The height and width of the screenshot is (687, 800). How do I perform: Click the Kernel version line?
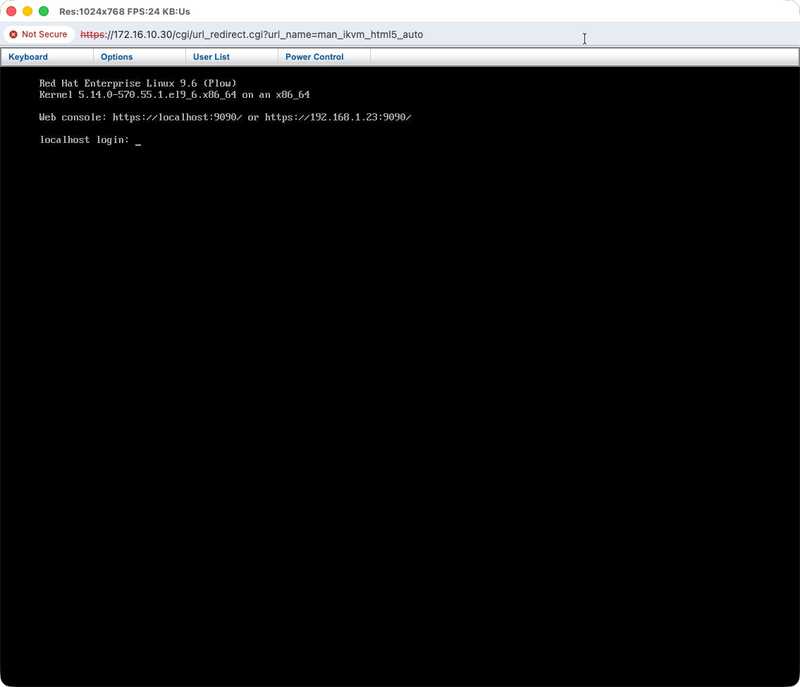click(x=175, y=93)
